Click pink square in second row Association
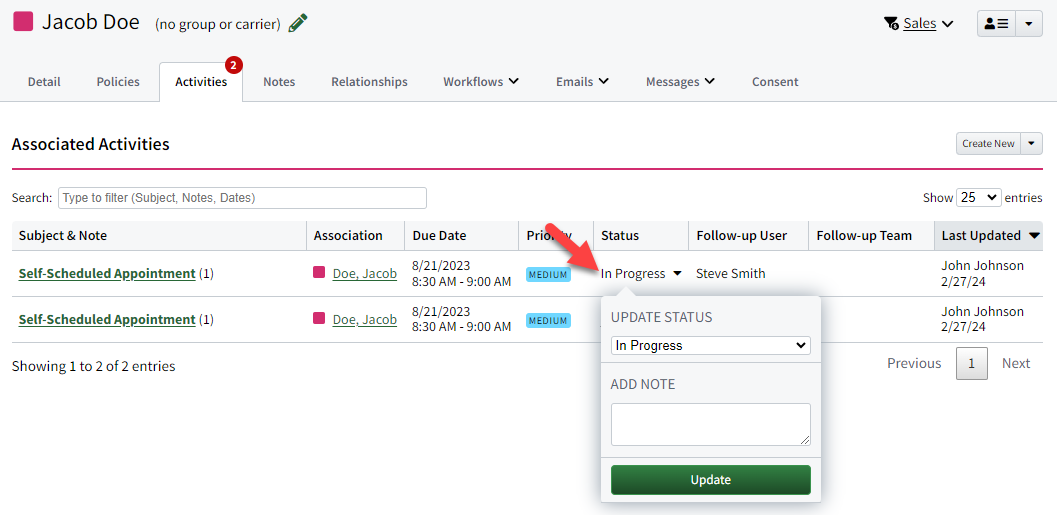This screenshot has width=1057, height=515. coord(319,318)
